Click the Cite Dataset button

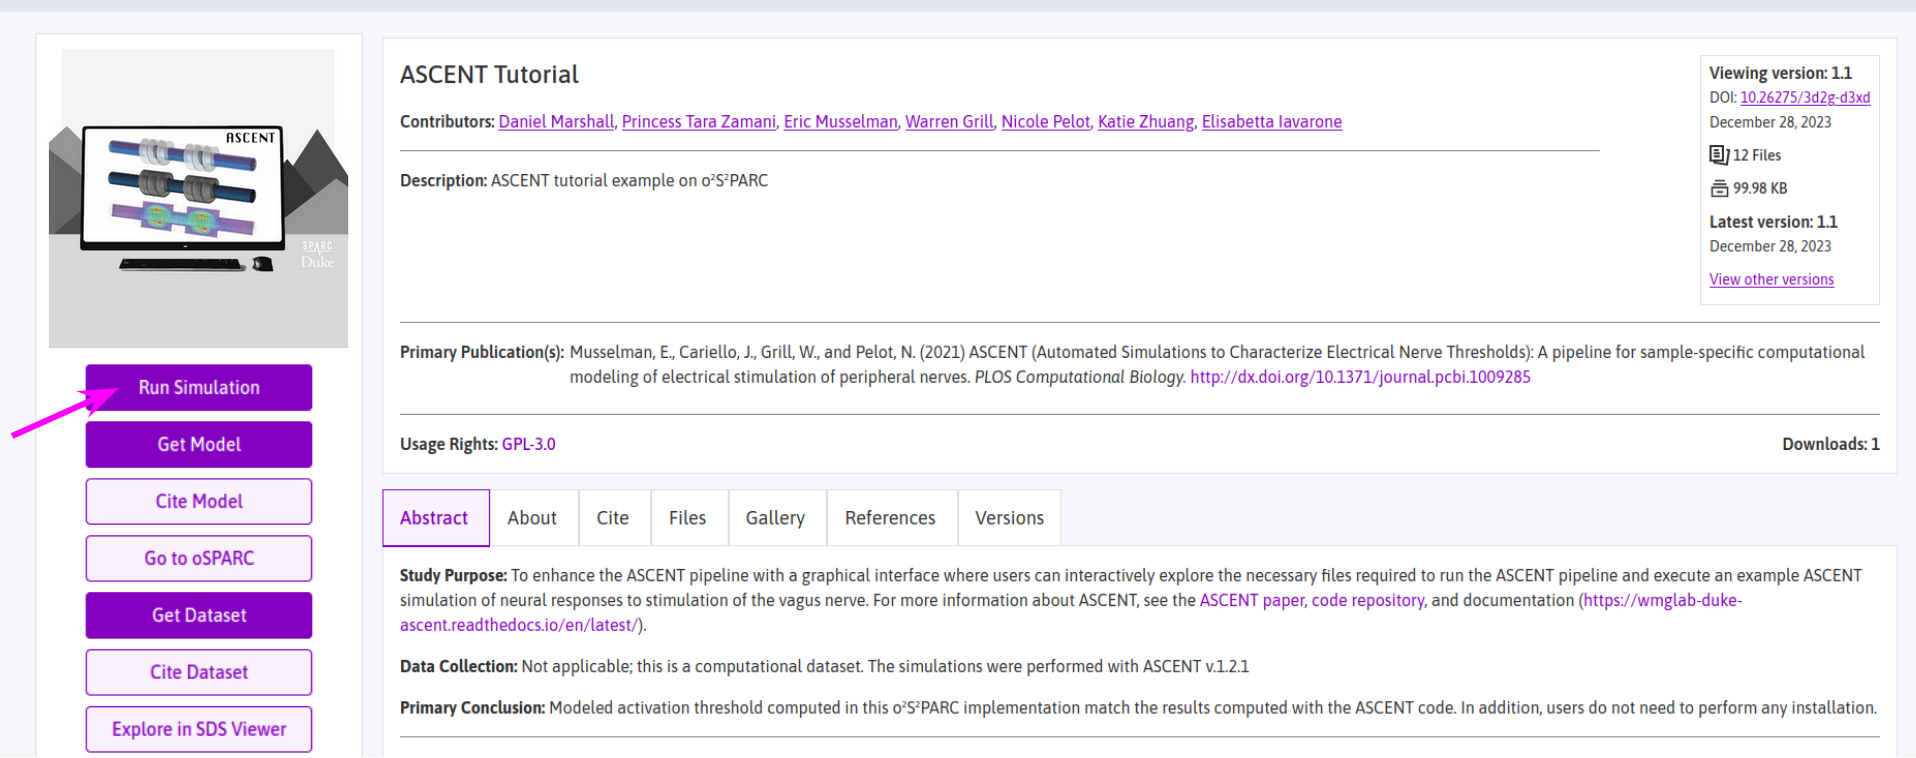[x=199, y=672]
